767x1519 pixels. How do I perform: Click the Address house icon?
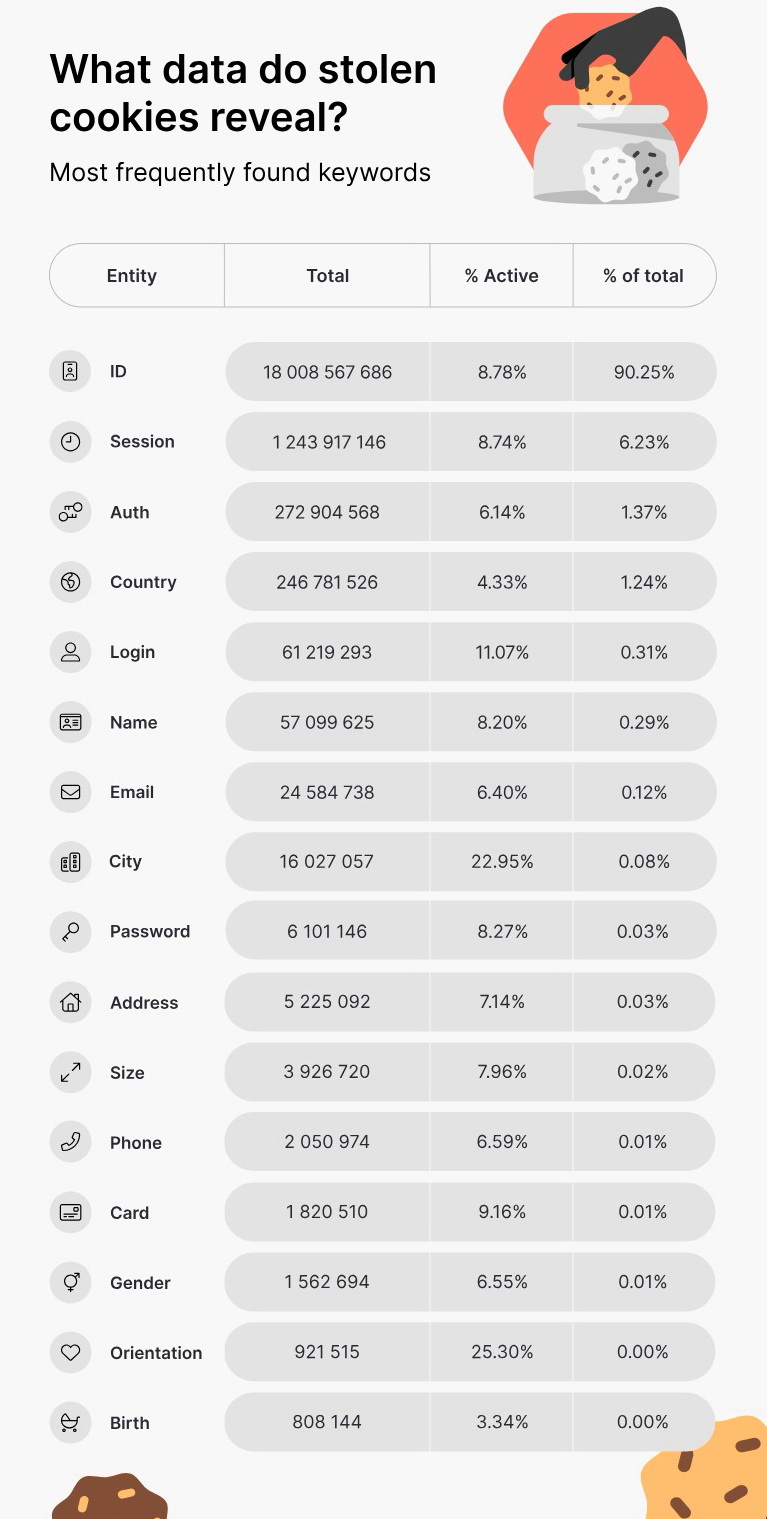[x=70, y=1002]
